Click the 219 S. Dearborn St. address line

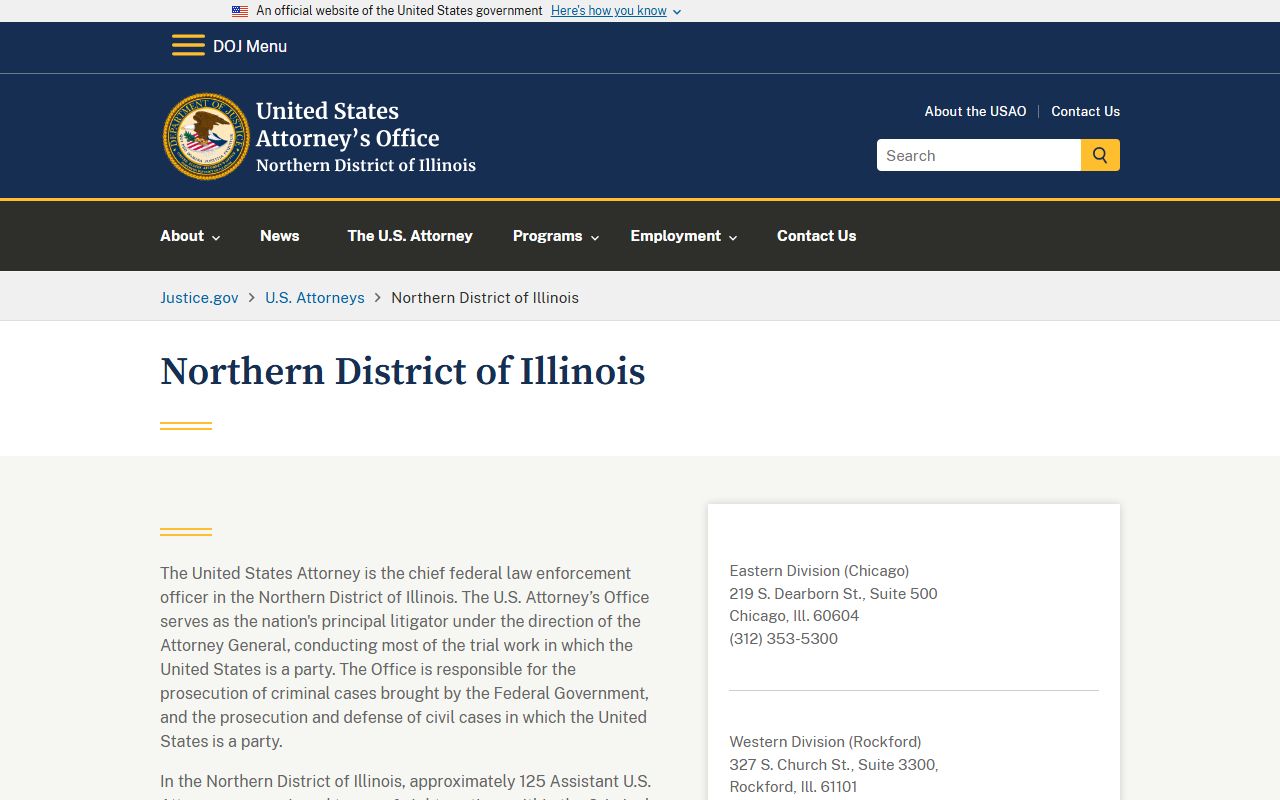coord(833,594)
